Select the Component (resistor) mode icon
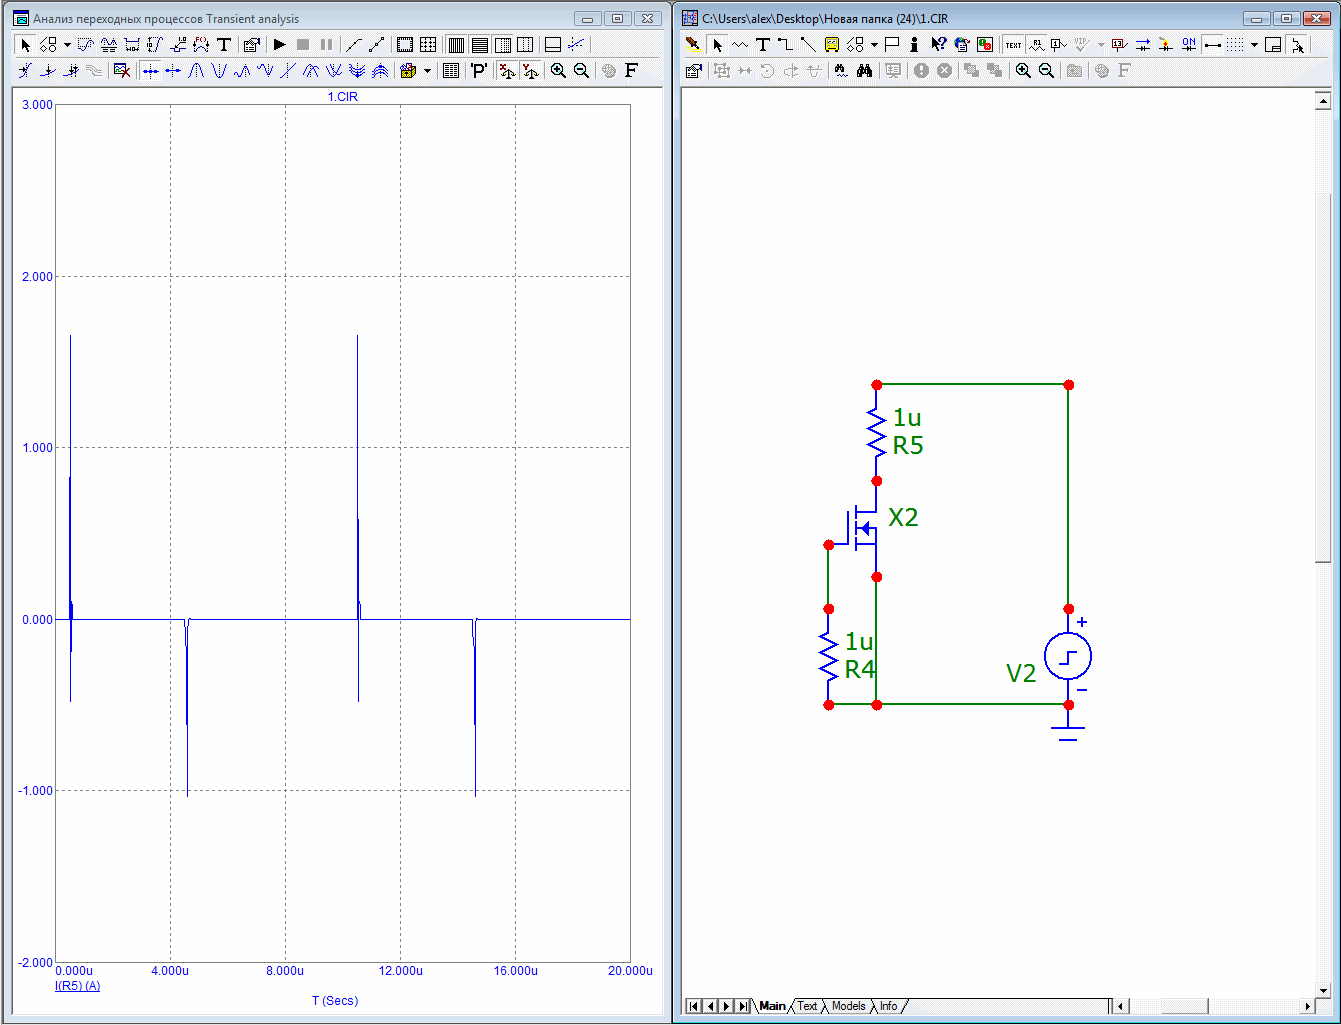The image size is (1341, 1025). (740, 45)
